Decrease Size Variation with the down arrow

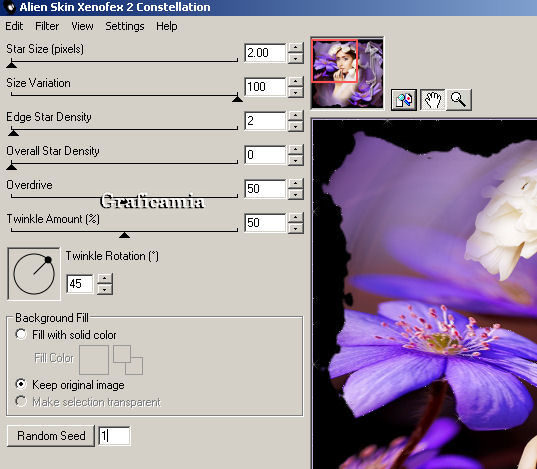point(296,92)
